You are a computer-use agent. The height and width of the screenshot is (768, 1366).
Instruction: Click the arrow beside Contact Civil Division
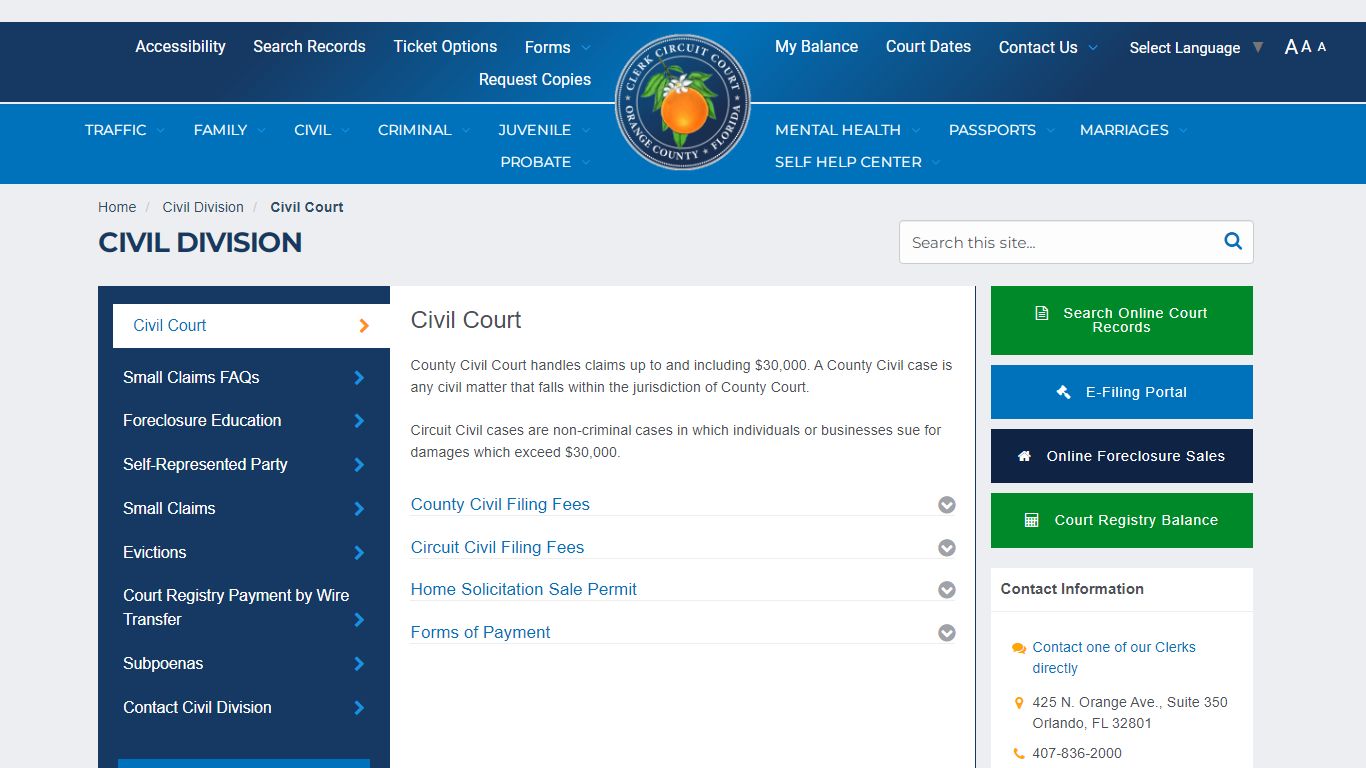[359, 708]
